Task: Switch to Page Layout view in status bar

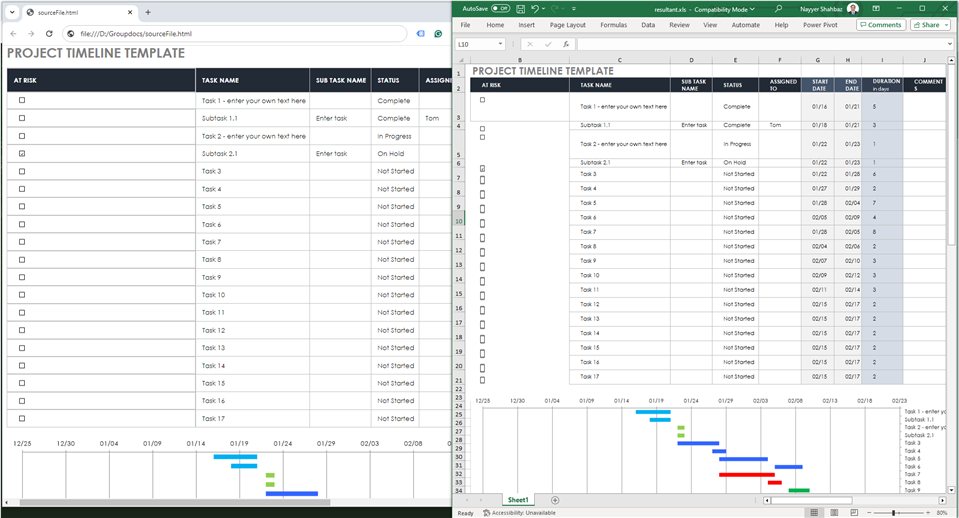Action: [834, 512]
